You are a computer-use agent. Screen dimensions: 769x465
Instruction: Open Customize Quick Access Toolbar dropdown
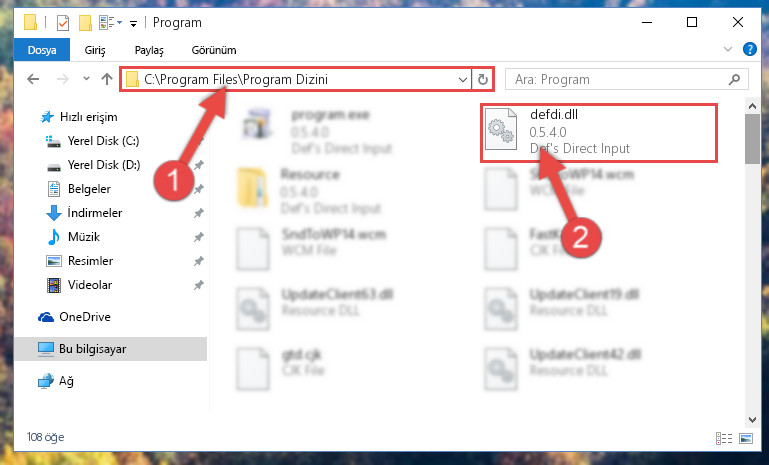(133, 24)
